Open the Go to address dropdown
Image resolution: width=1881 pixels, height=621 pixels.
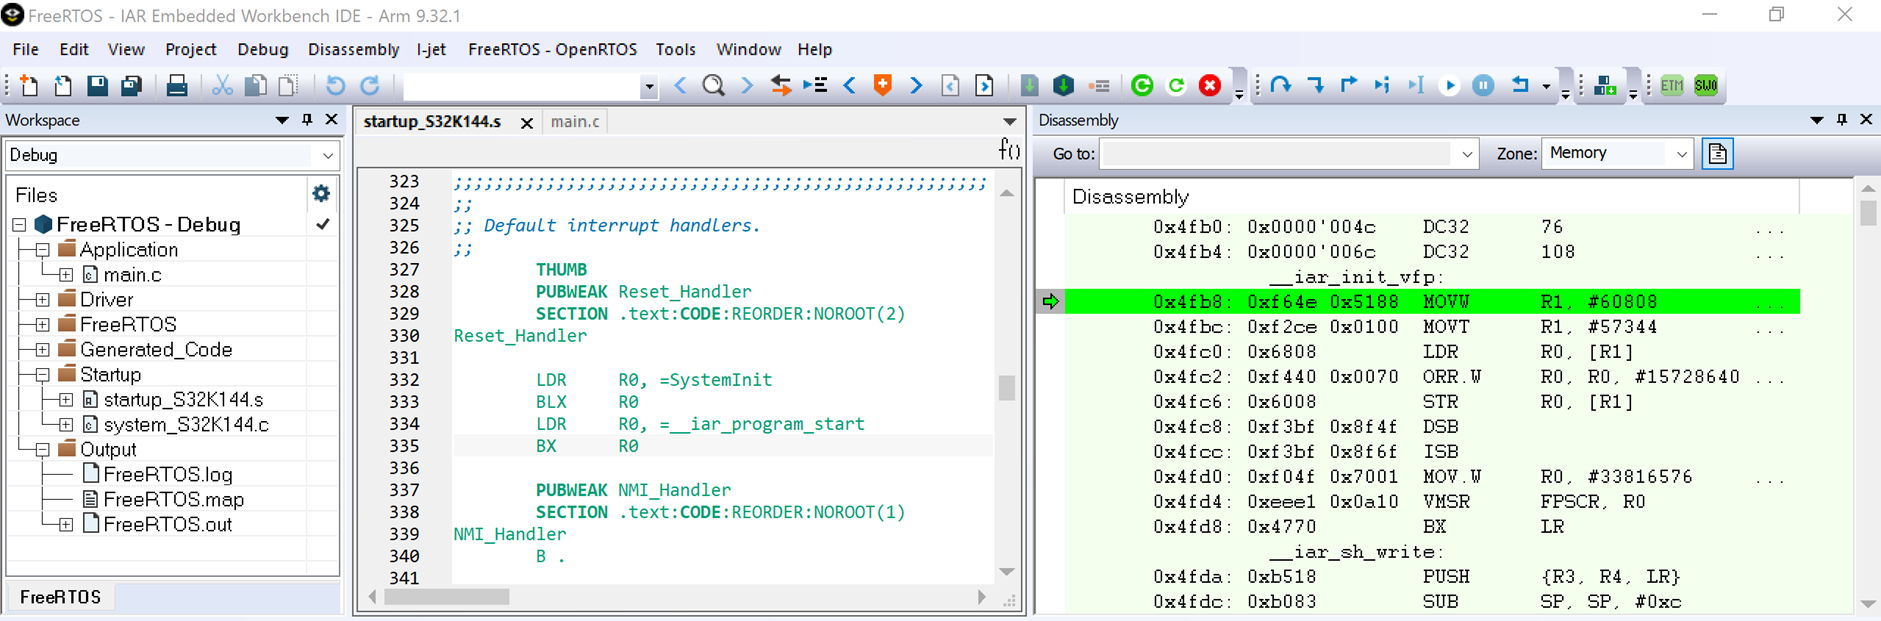tap(1467, 154)
